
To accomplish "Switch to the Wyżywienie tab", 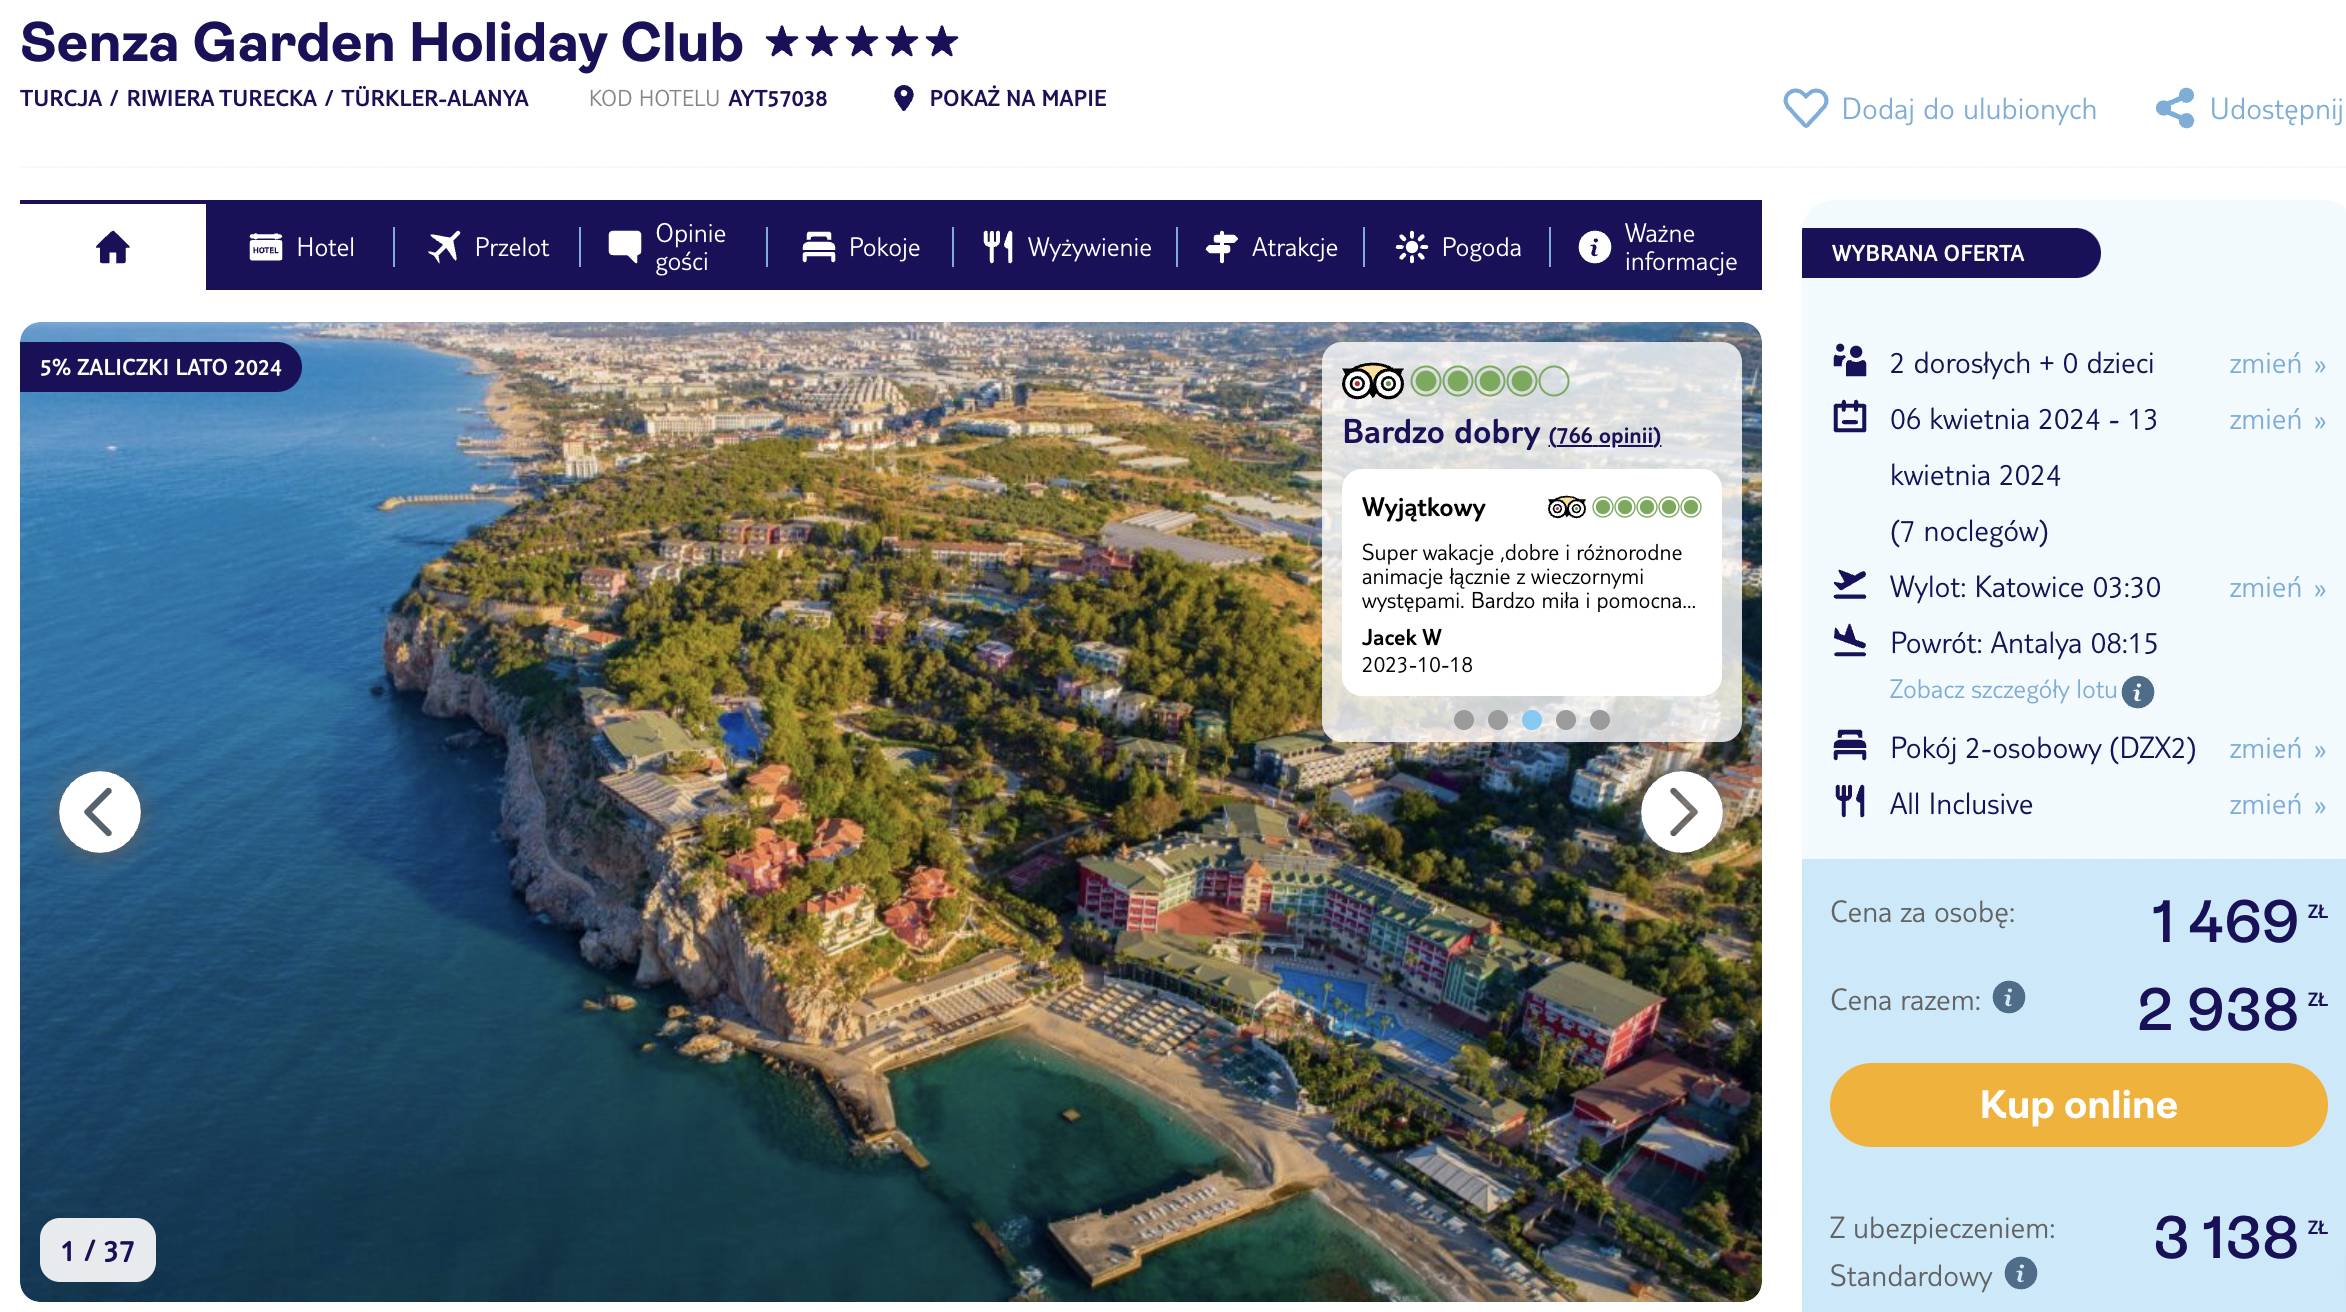I will 1067,247.
